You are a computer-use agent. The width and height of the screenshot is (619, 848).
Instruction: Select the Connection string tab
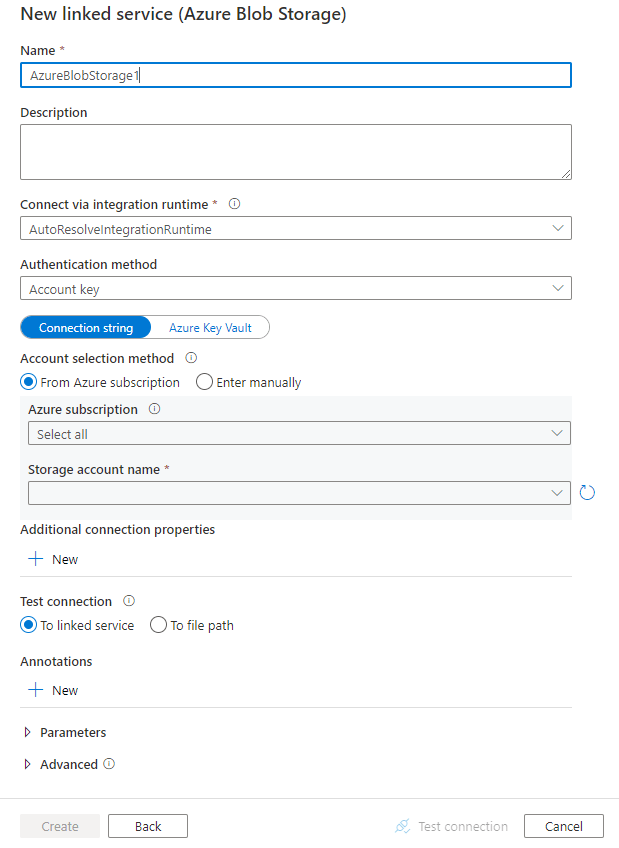tap(85, 327)
